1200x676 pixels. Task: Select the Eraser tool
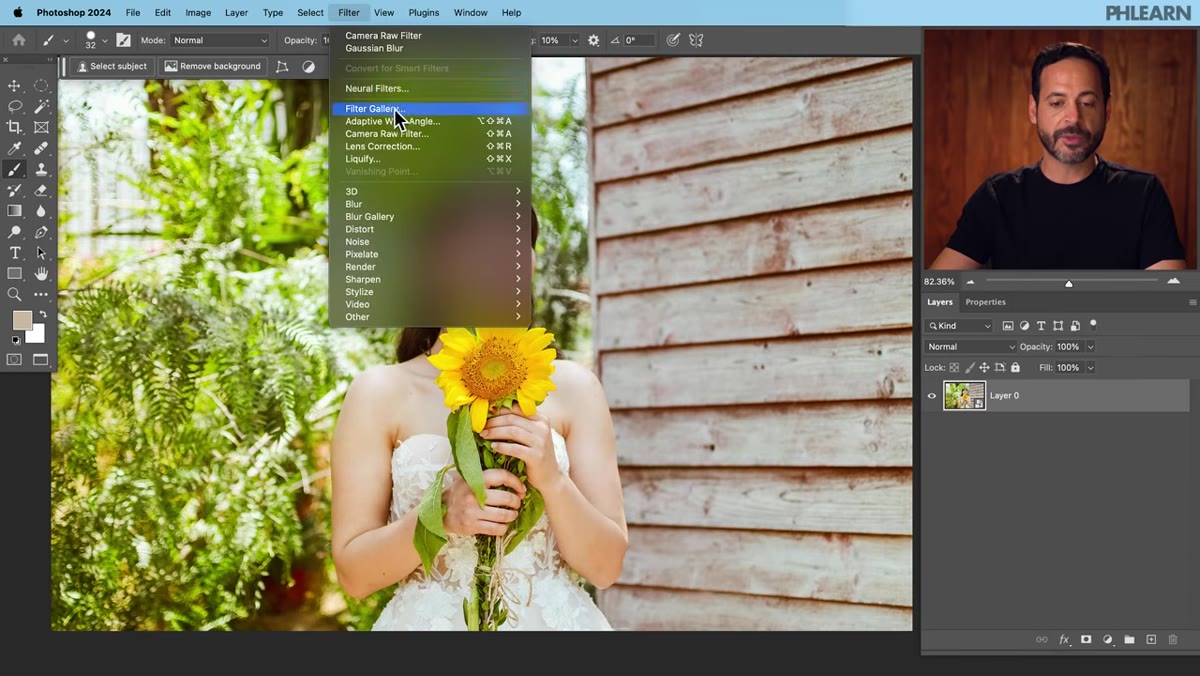coord(41,190)
